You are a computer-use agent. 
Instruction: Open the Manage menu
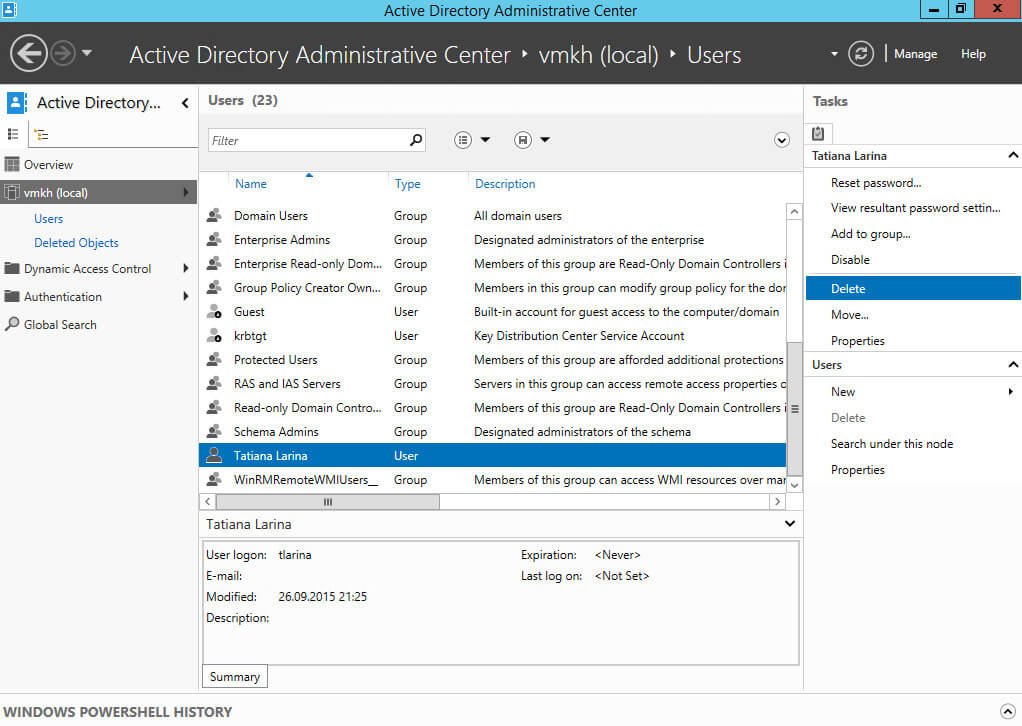point(915,54)
